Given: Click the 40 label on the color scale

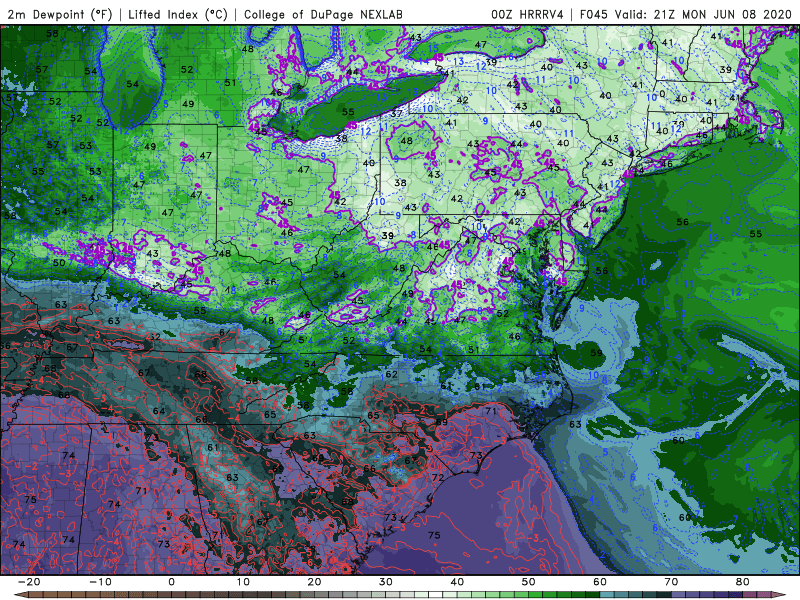Looking at the screenshot, I should pos(457,582).
